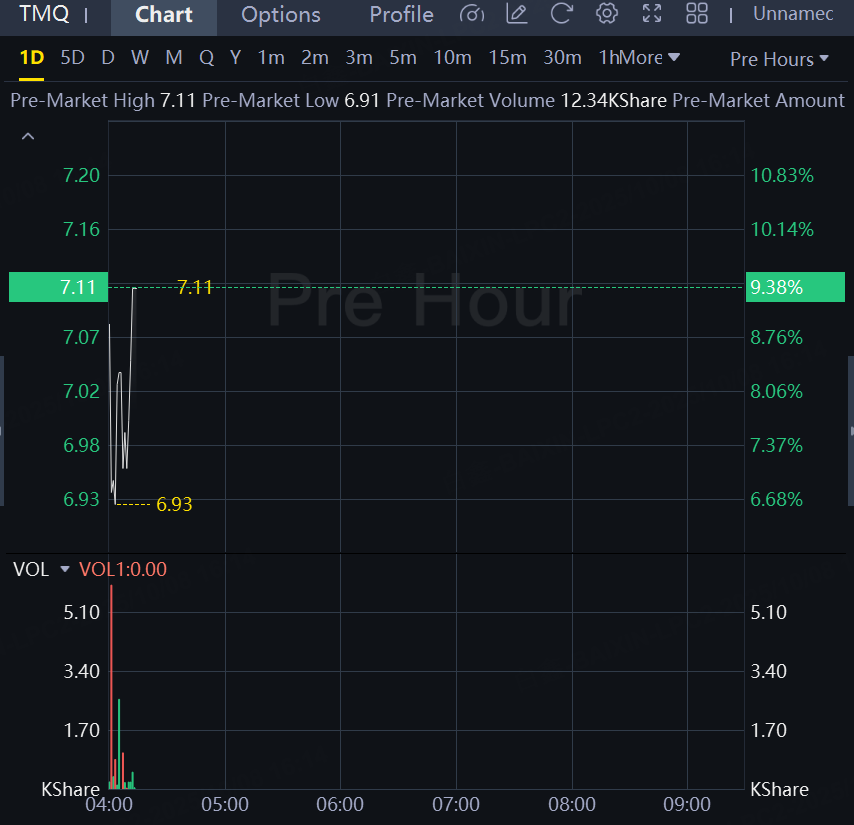Click the TMQ ticker symbol

coord(44,15)
